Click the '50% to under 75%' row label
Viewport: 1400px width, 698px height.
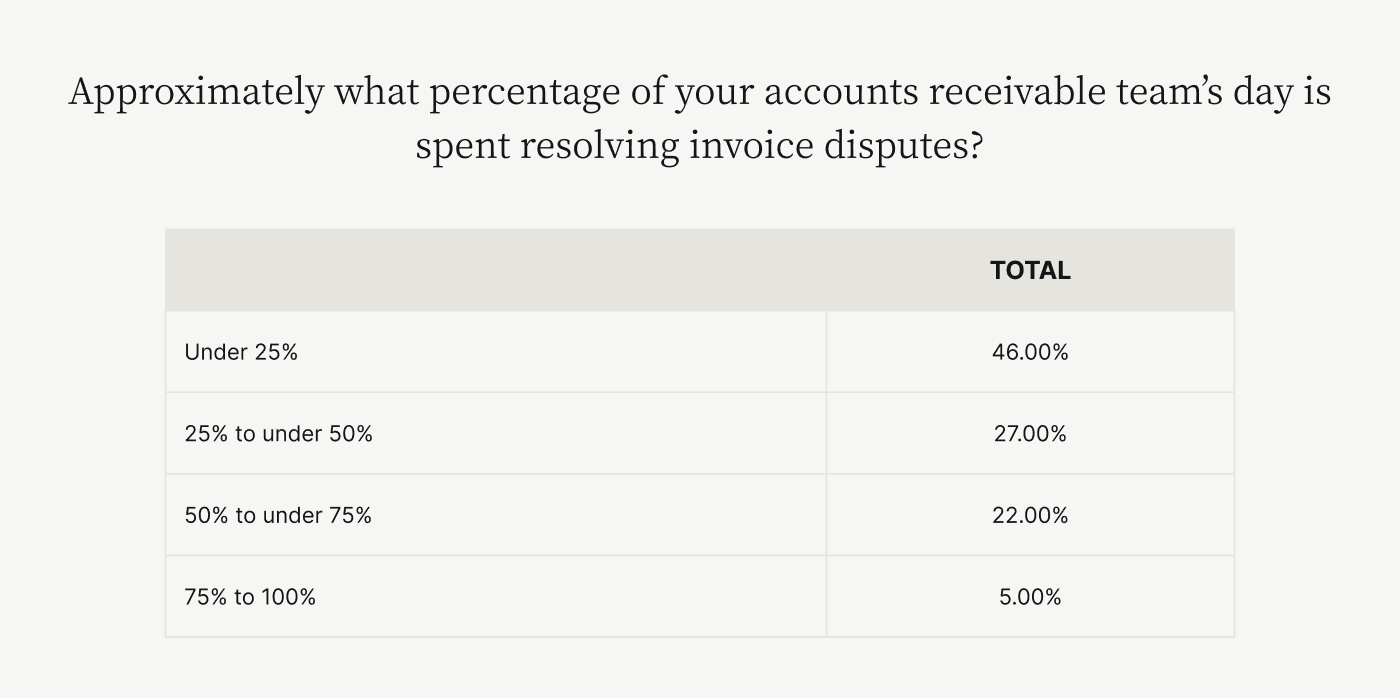pyautogui.click(x=278, y=515)
